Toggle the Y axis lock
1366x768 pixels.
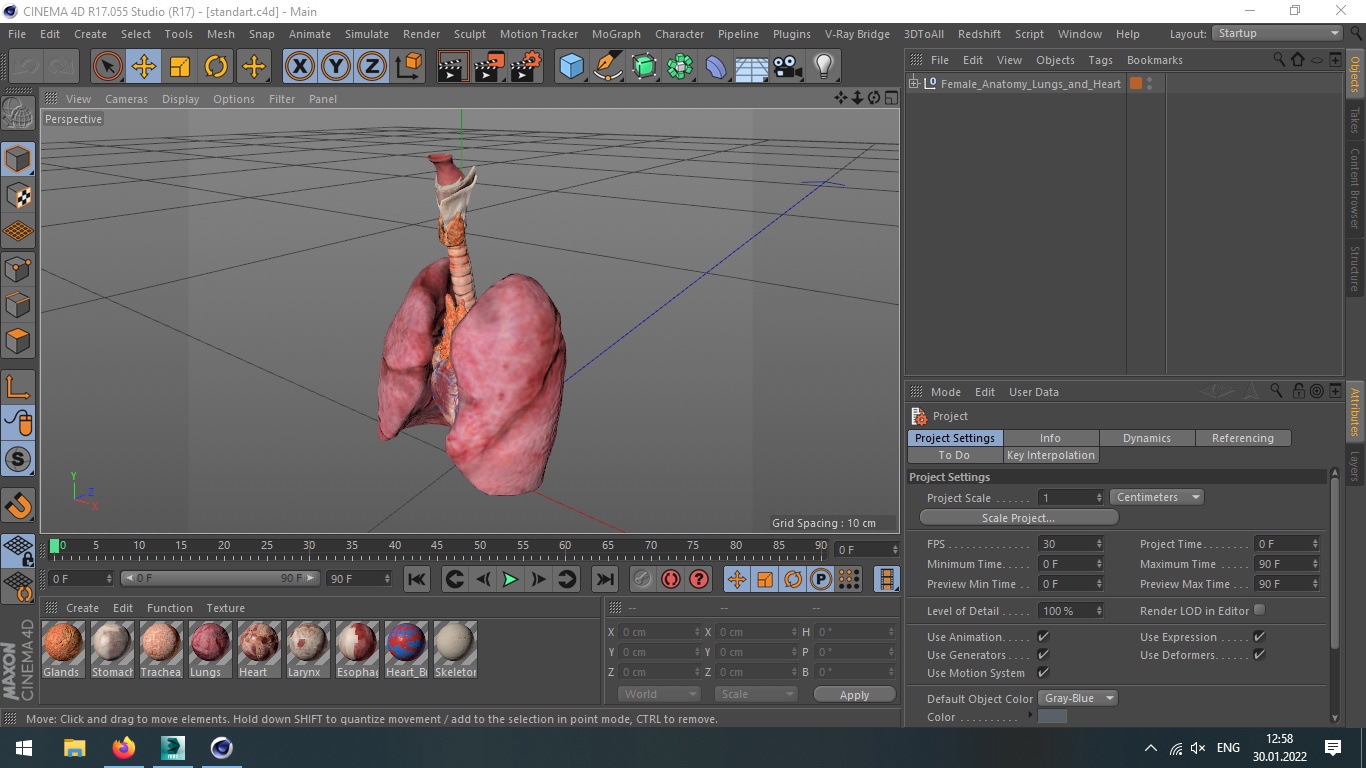point(336,67)
